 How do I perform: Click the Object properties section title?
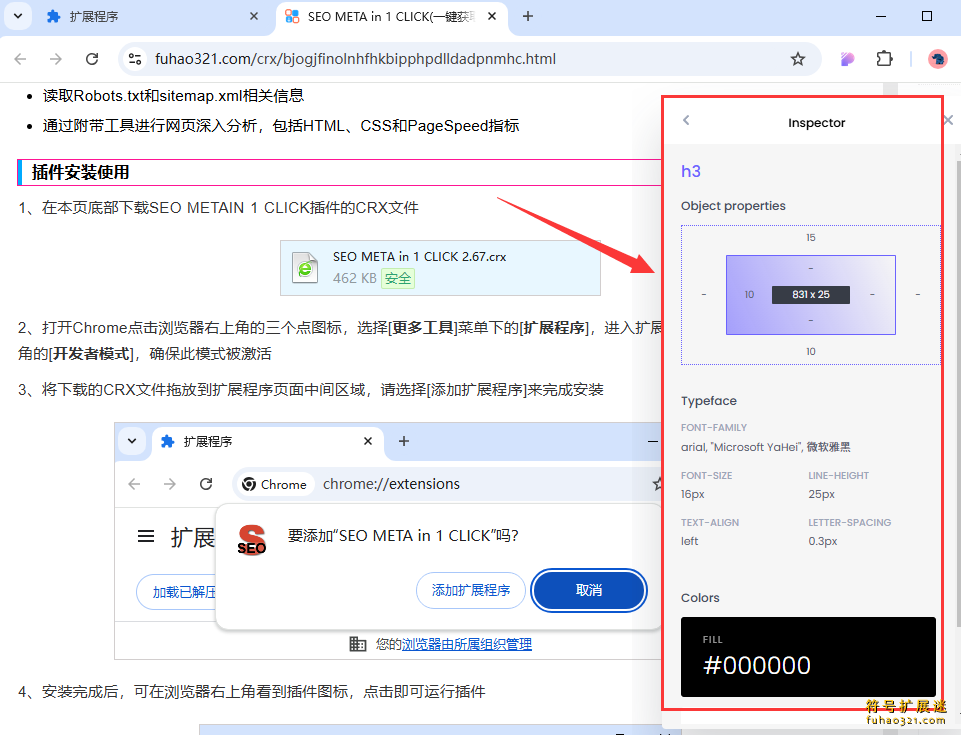(733, 206)
